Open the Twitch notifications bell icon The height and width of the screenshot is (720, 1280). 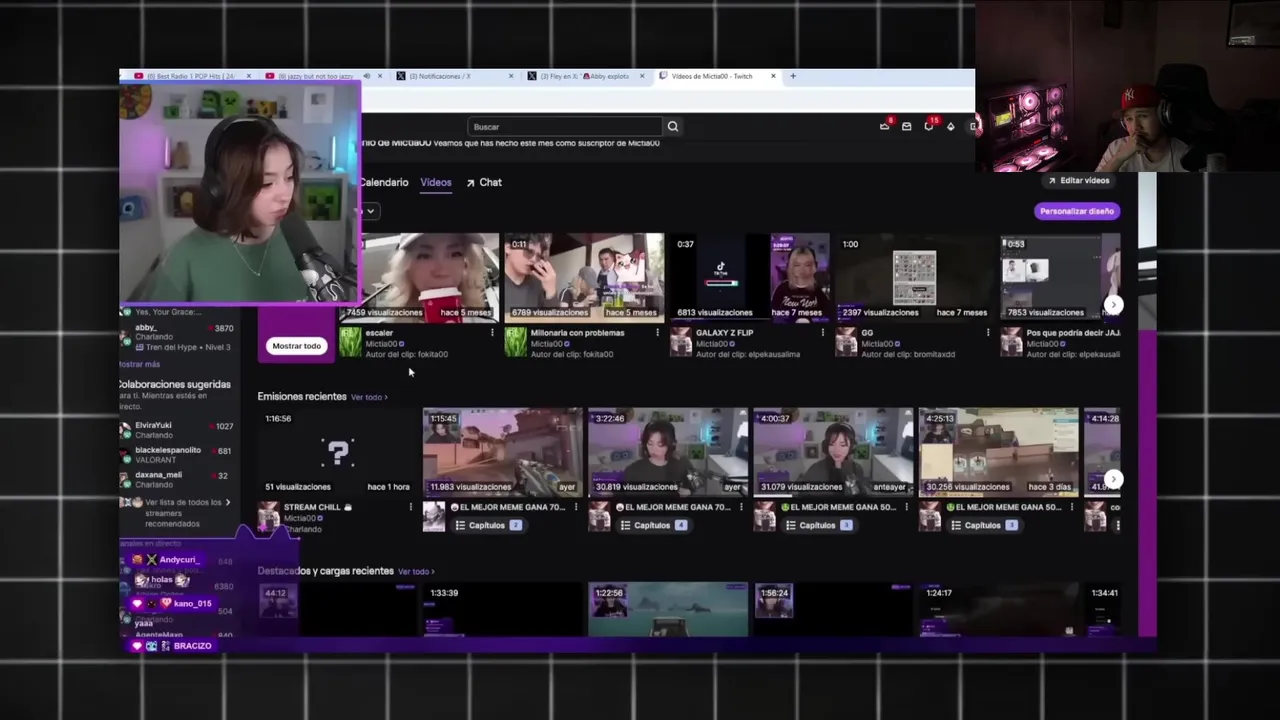(928, 126)
